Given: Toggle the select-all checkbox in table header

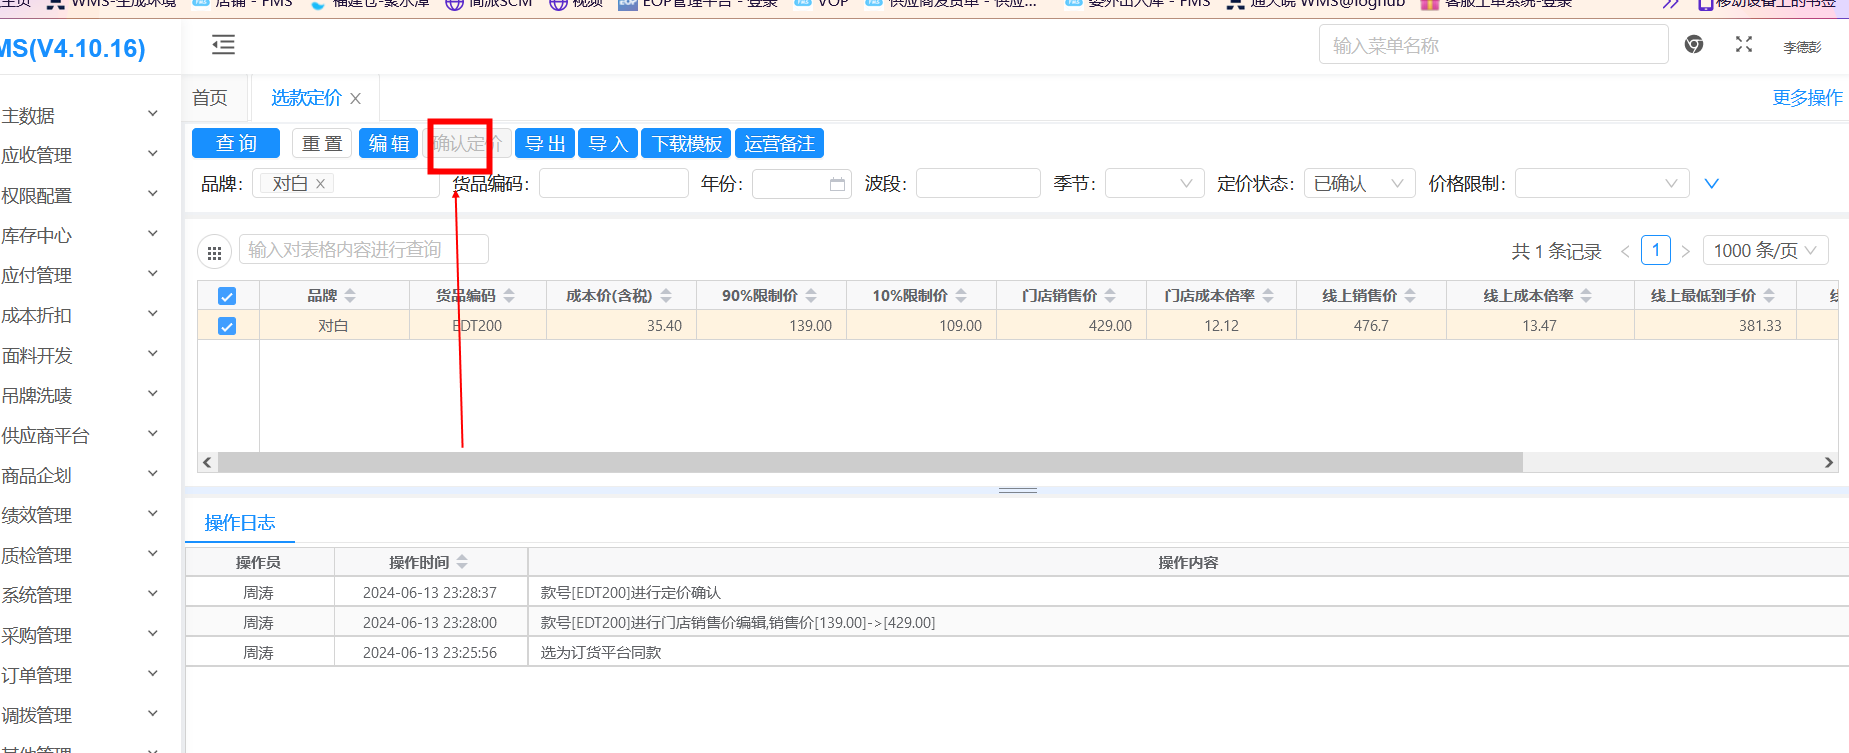Looking at the screenshot, I should [227, 296].
